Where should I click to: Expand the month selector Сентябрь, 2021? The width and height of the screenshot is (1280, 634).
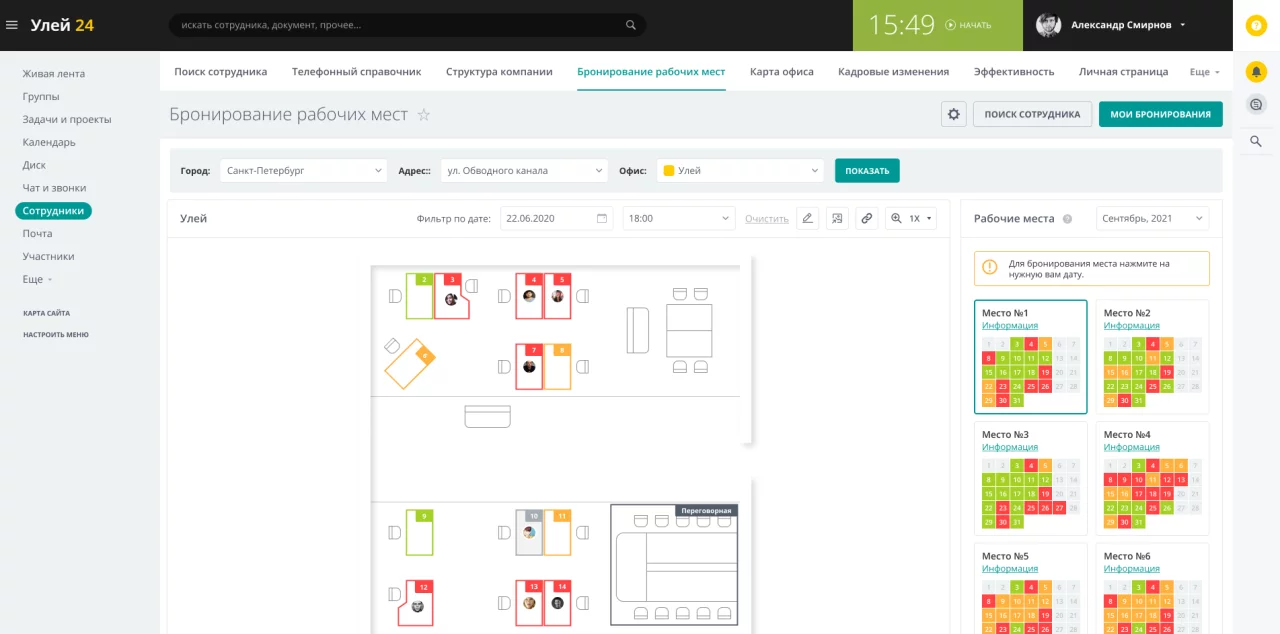[1152, 218]
